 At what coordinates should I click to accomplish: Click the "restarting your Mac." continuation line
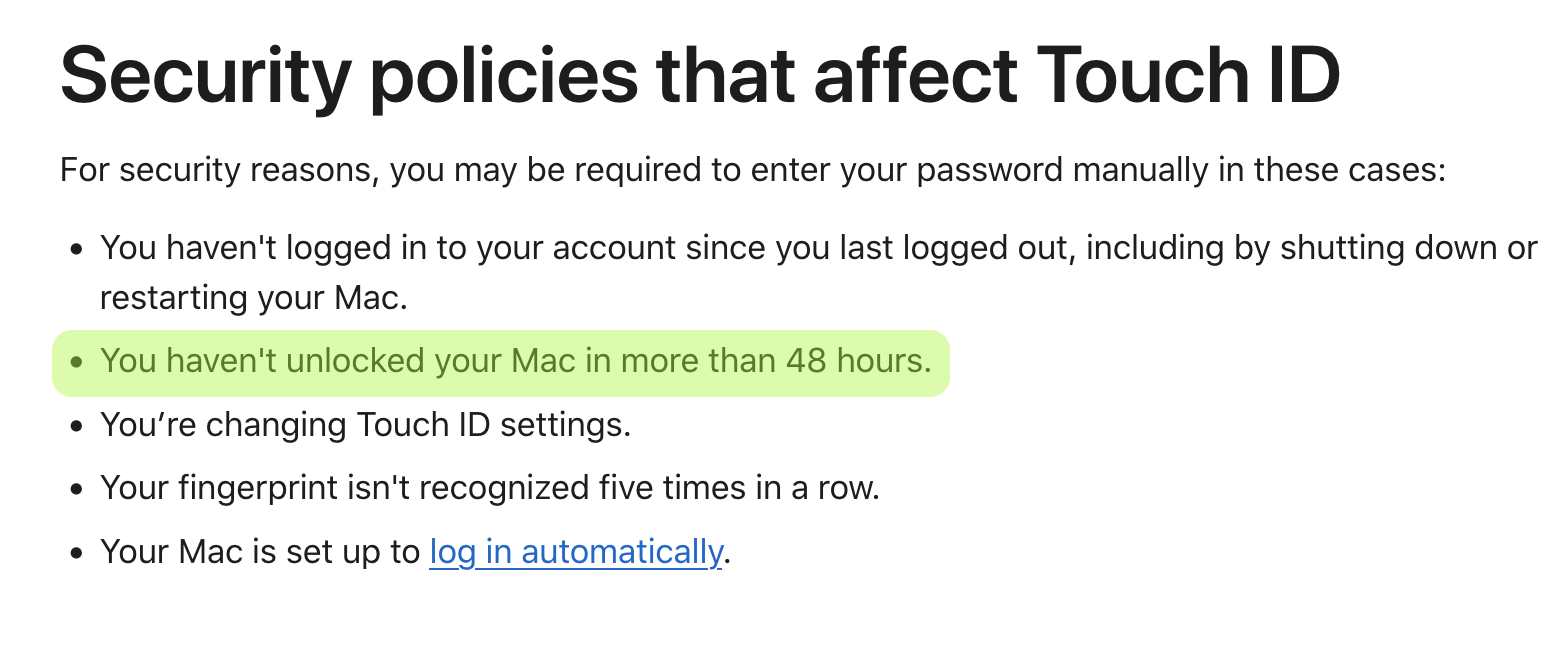(x=254, y=298)
